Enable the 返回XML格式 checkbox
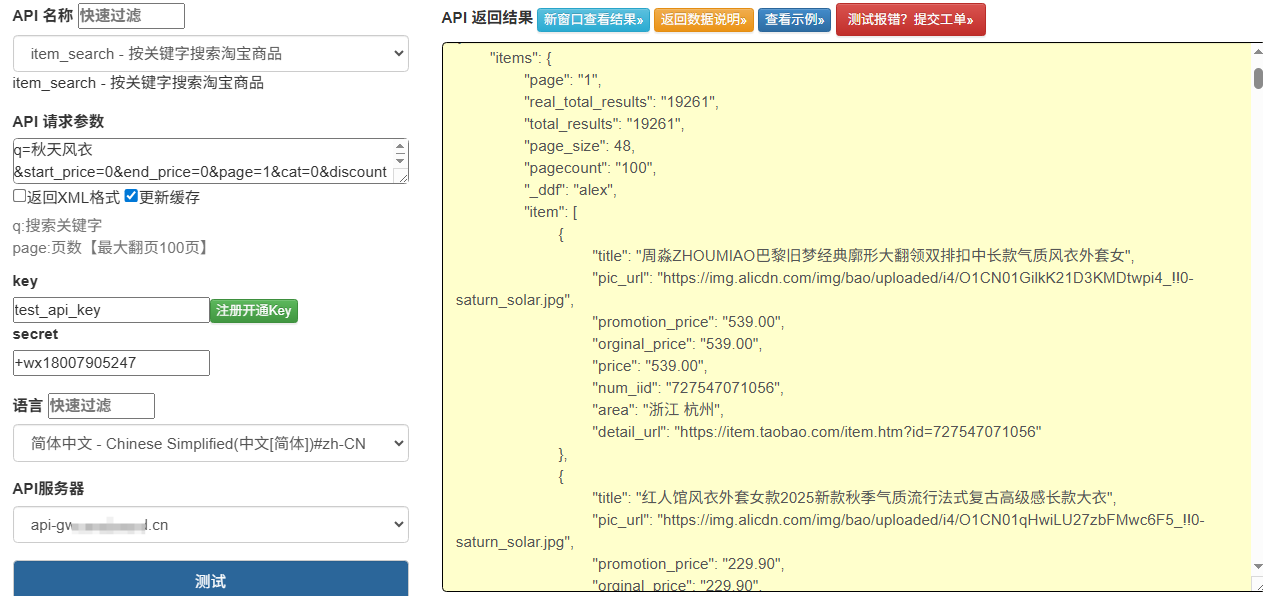 pos(19,194)
